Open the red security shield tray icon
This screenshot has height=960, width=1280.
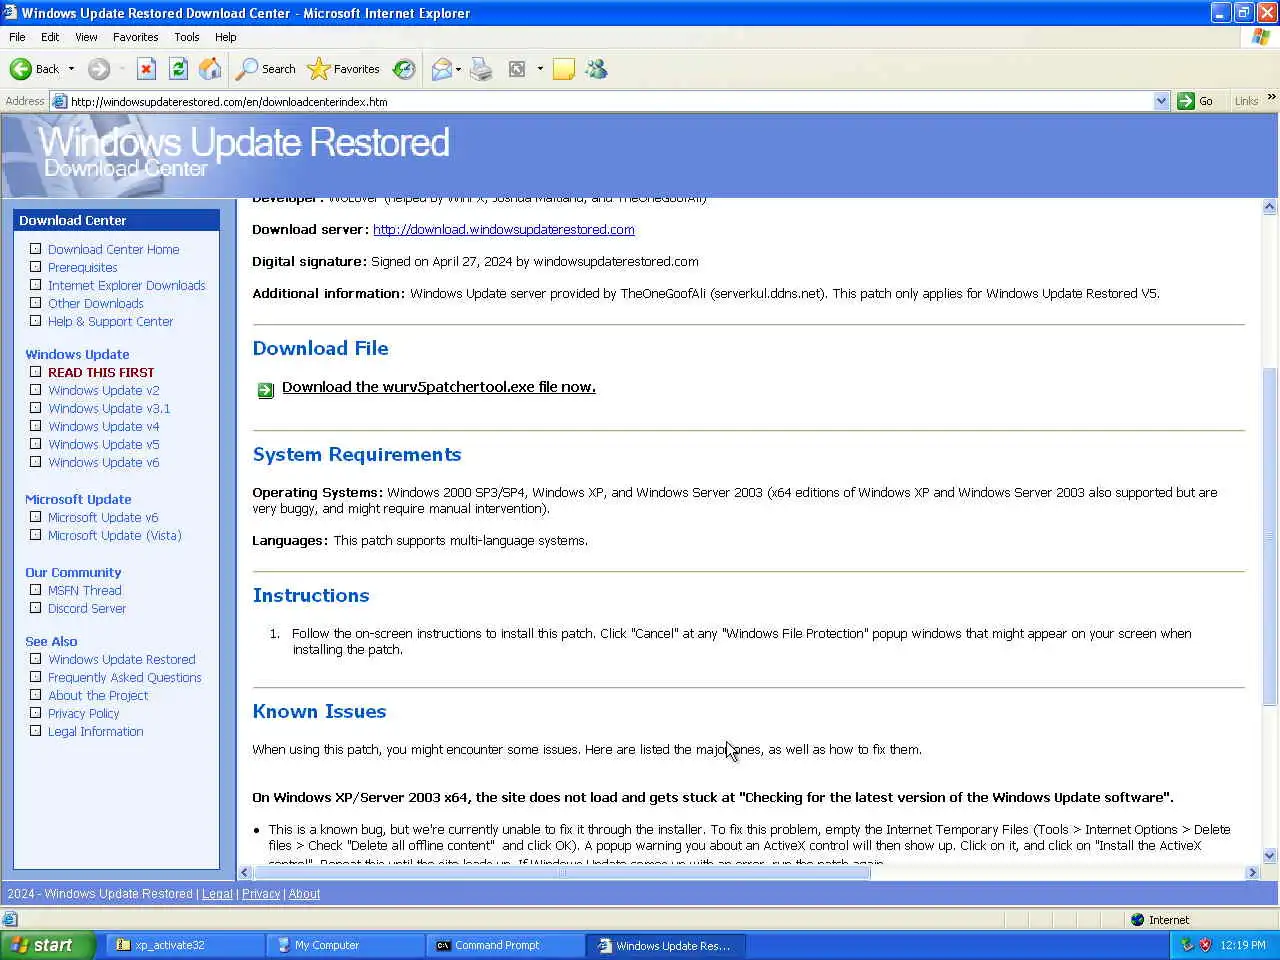pos(1205,945)
